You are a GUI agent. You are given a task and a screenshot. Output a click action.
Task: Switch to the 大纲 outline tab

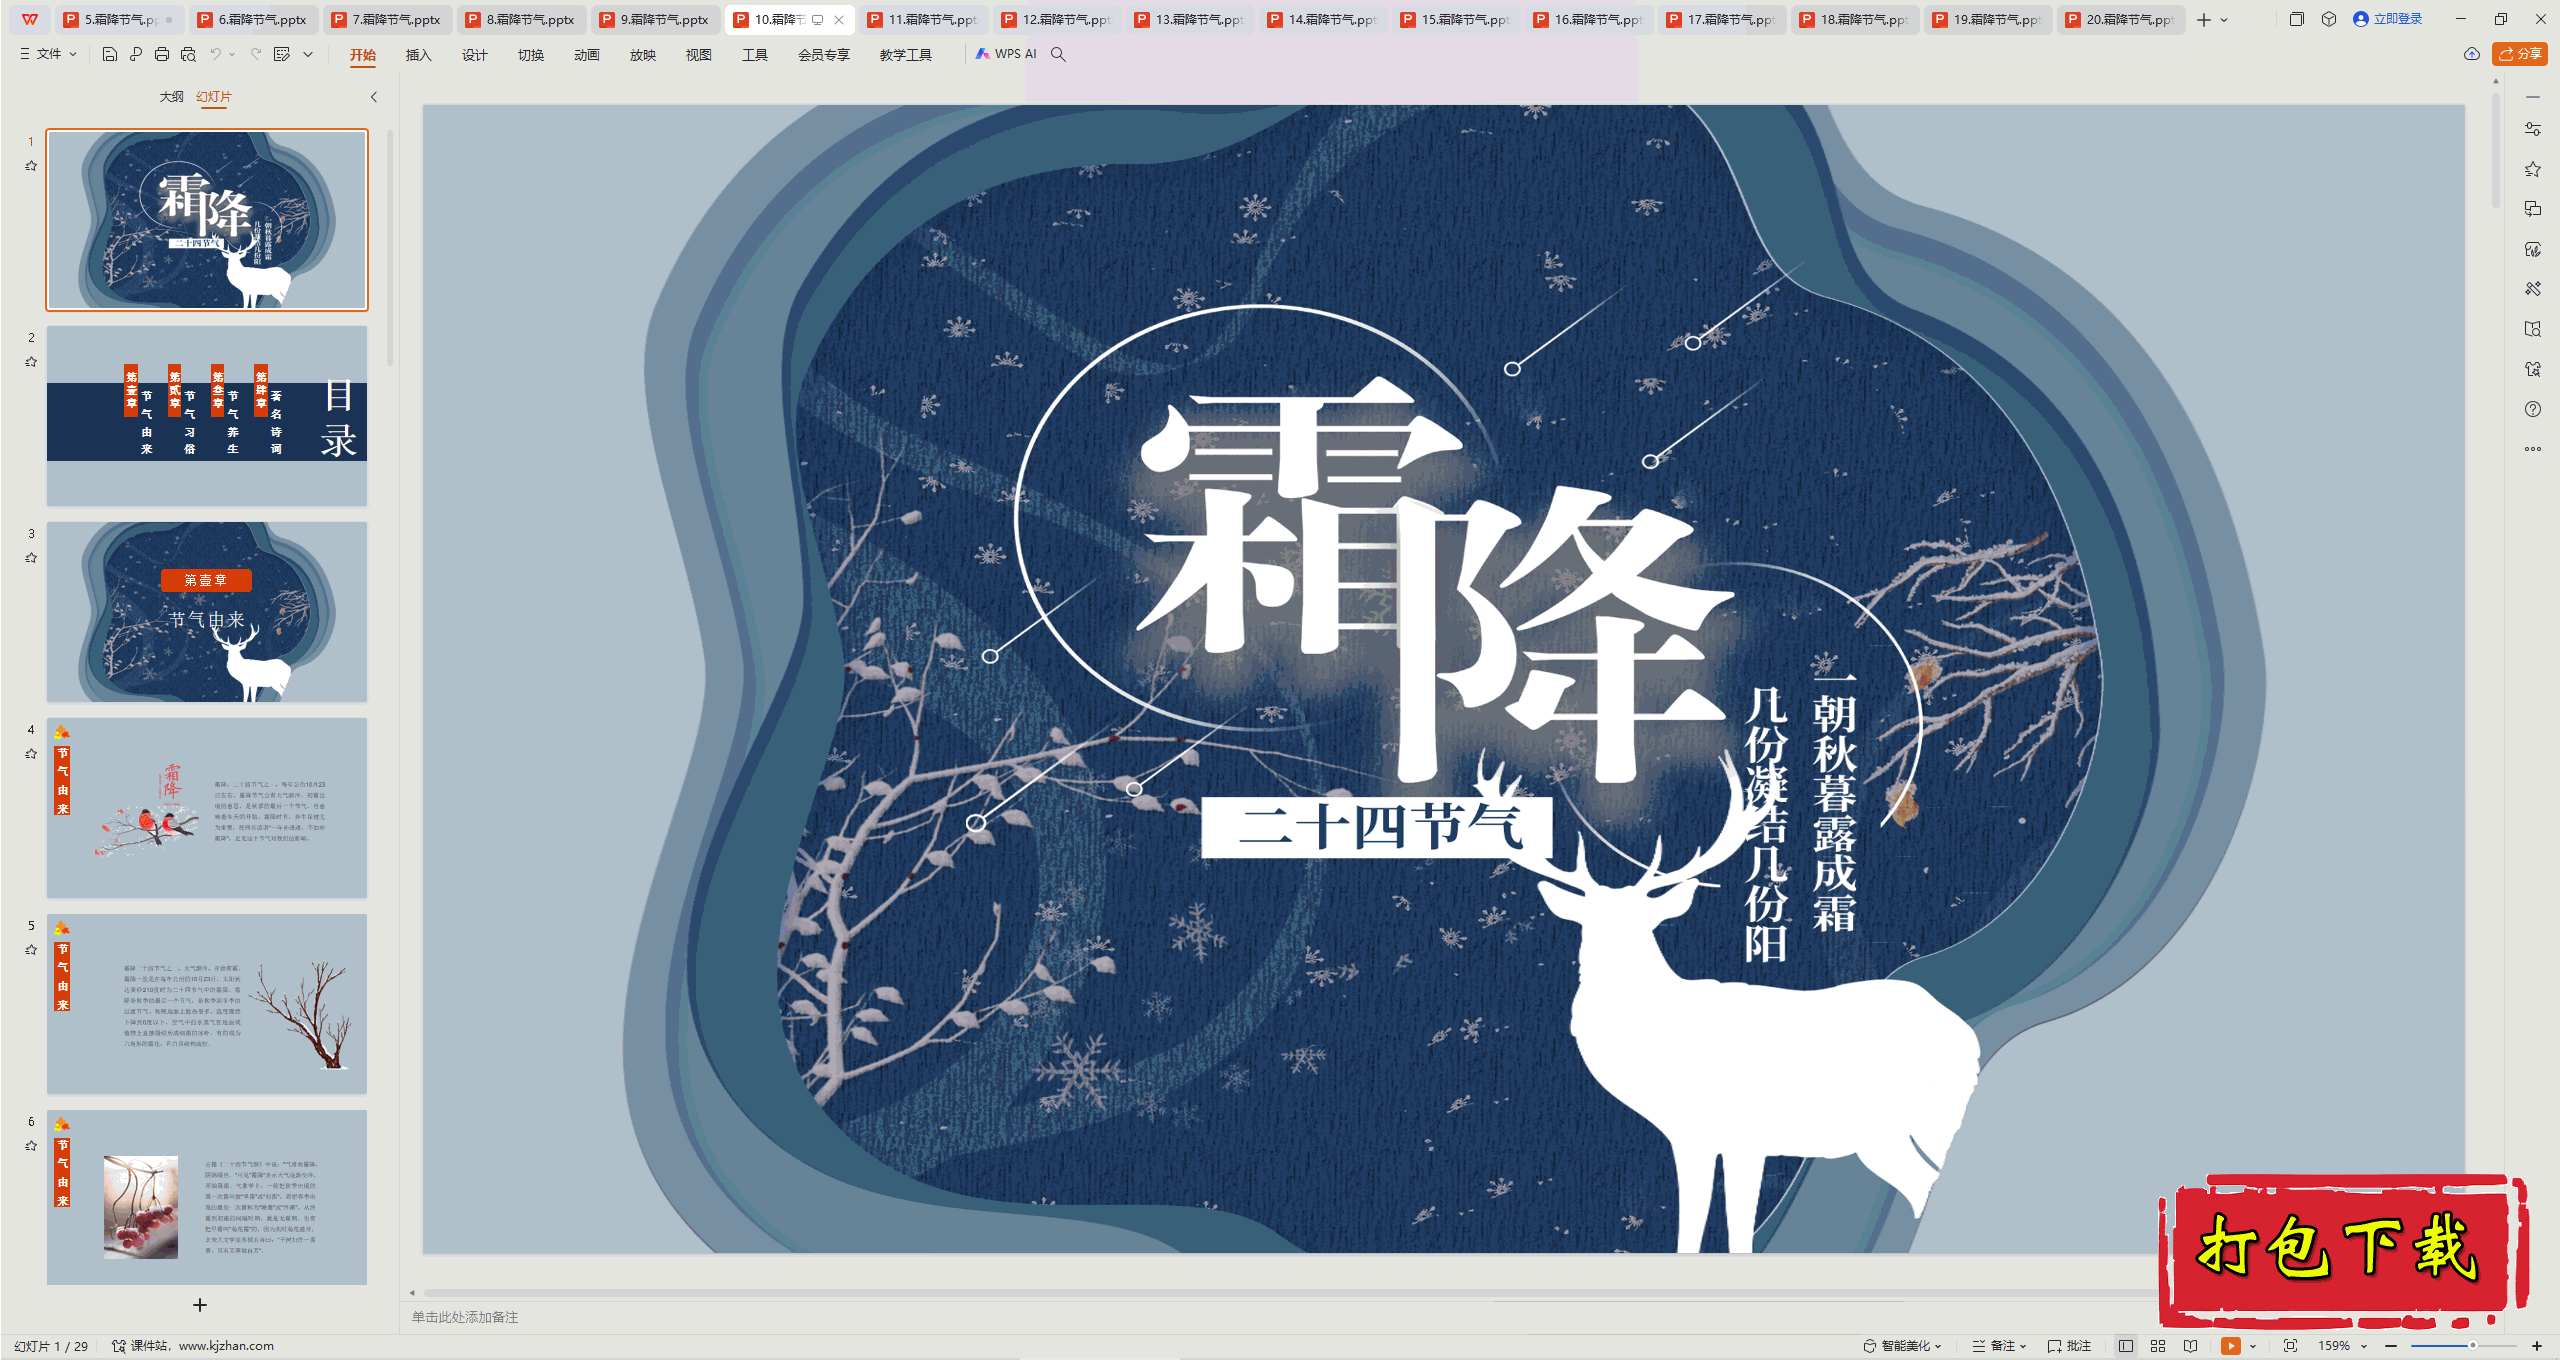click(172, 97)
